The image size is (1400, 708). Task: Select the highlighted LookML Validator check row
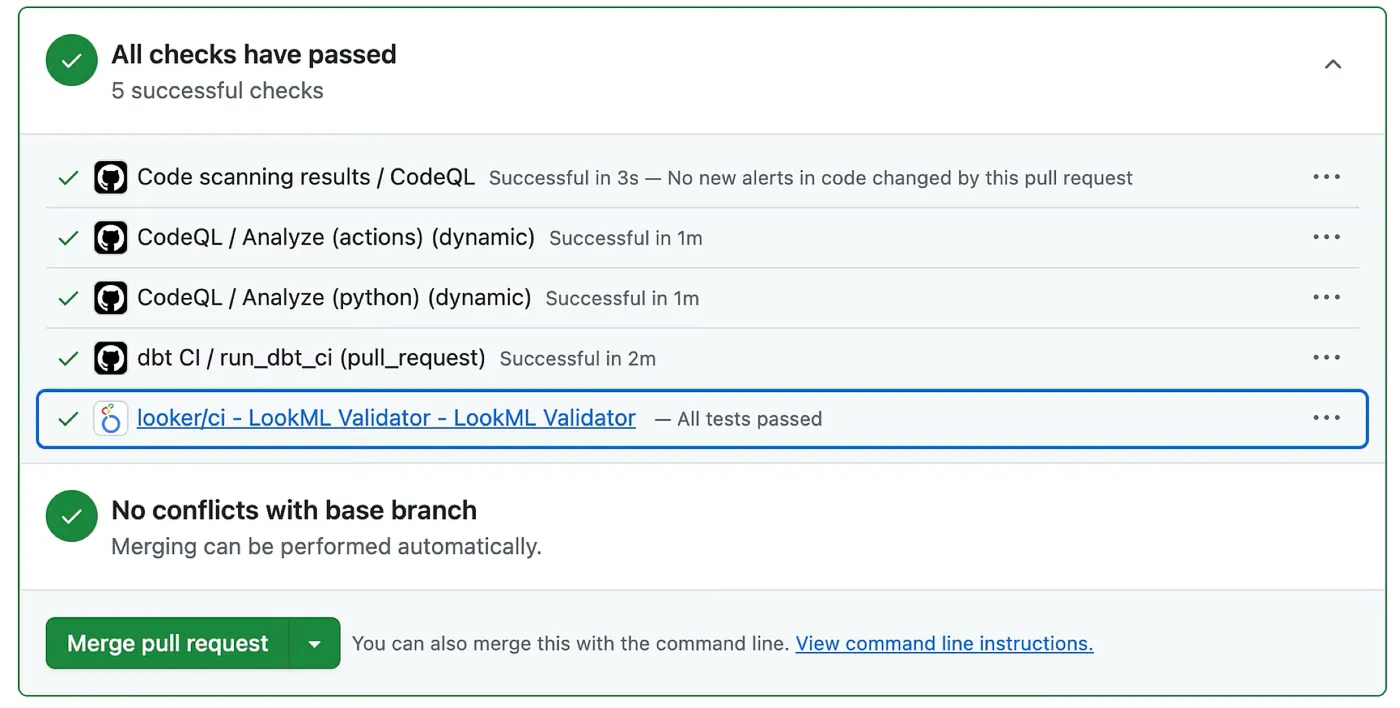[x=700, y=418]
